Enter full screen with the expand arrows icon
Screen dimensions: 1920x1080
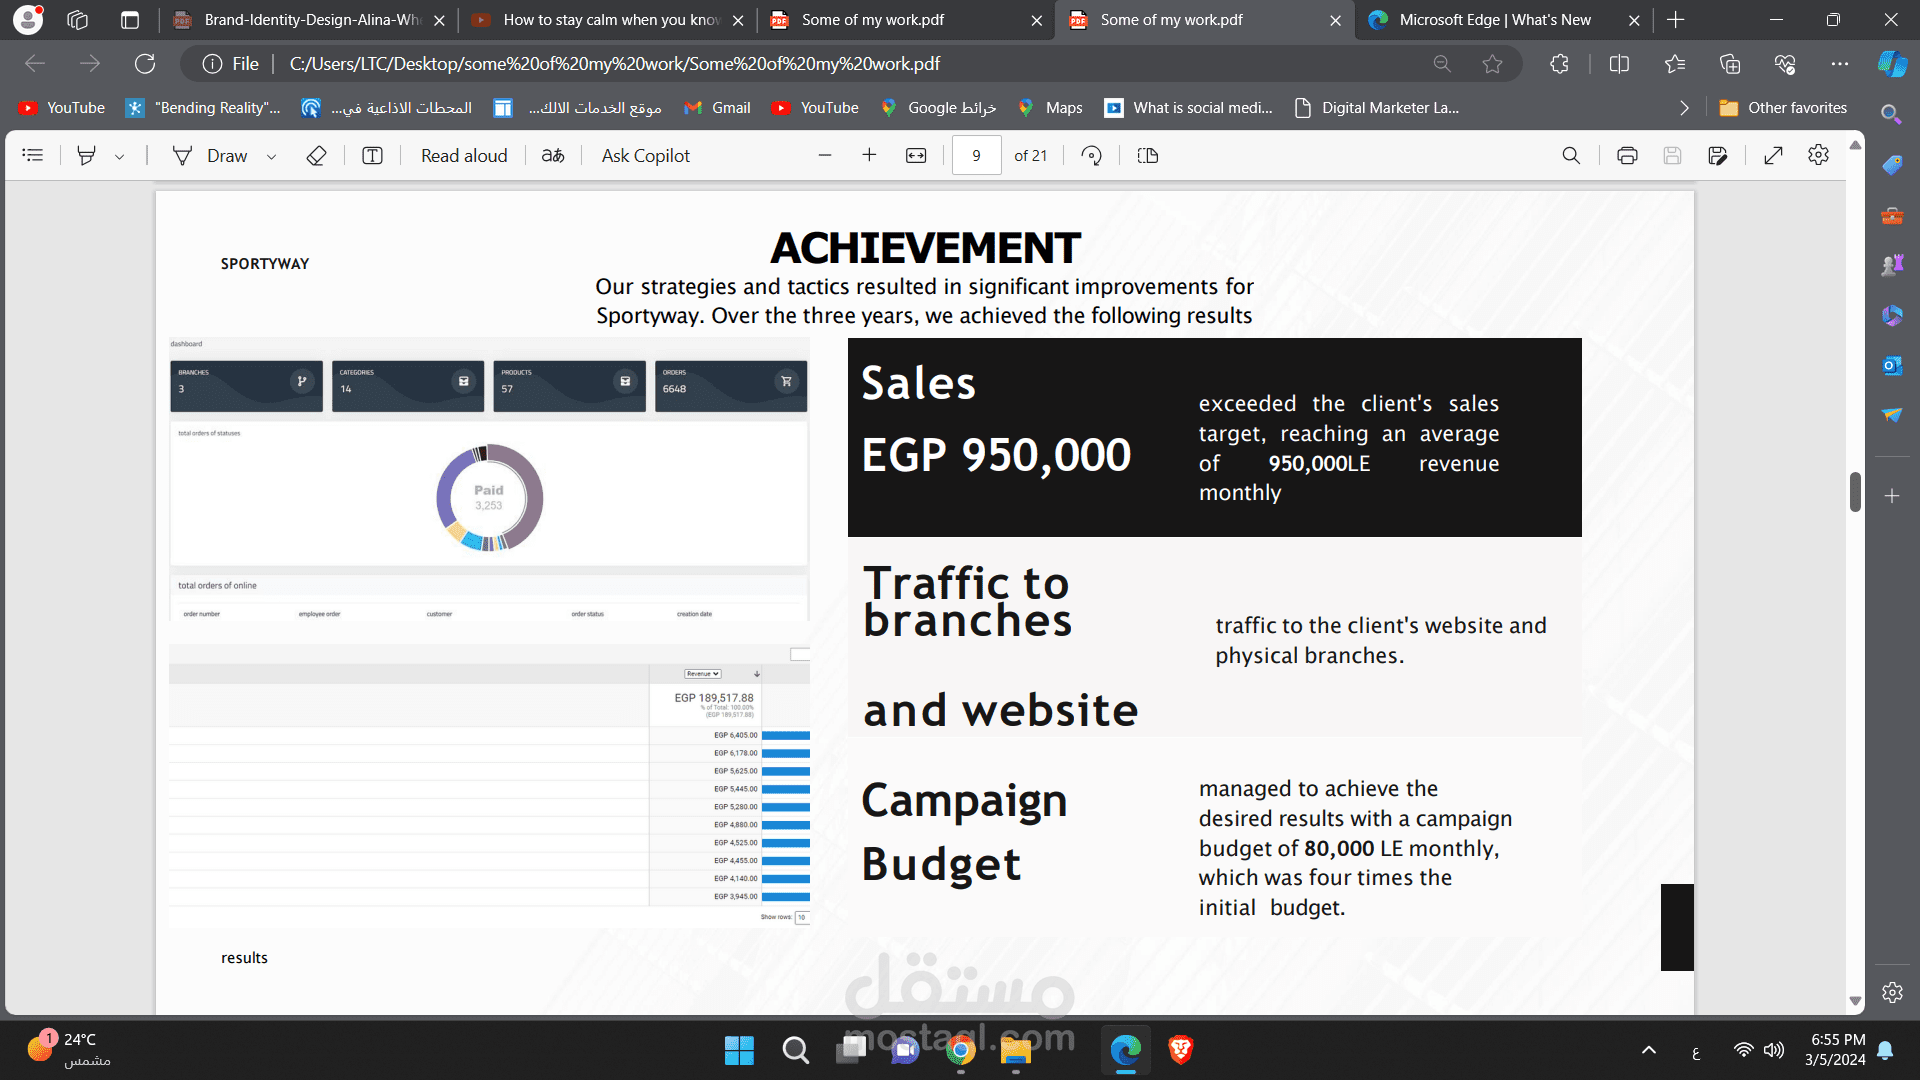tap(1773, 156)
